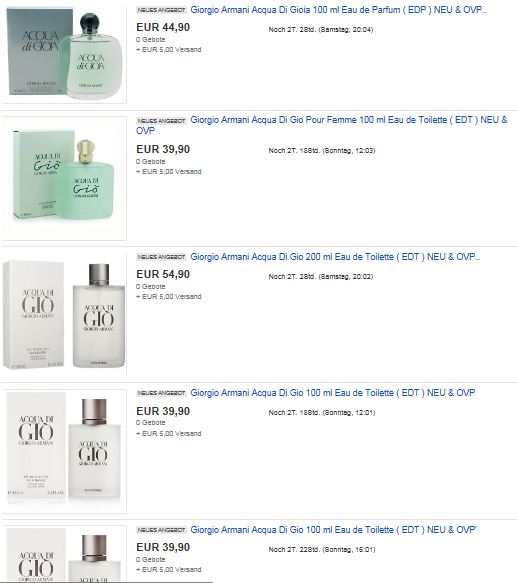Click the Acqua di Gioia product thumbnail
Image resolution: width=517 pixels, height=583 pixels.
(x=65, y=54)
